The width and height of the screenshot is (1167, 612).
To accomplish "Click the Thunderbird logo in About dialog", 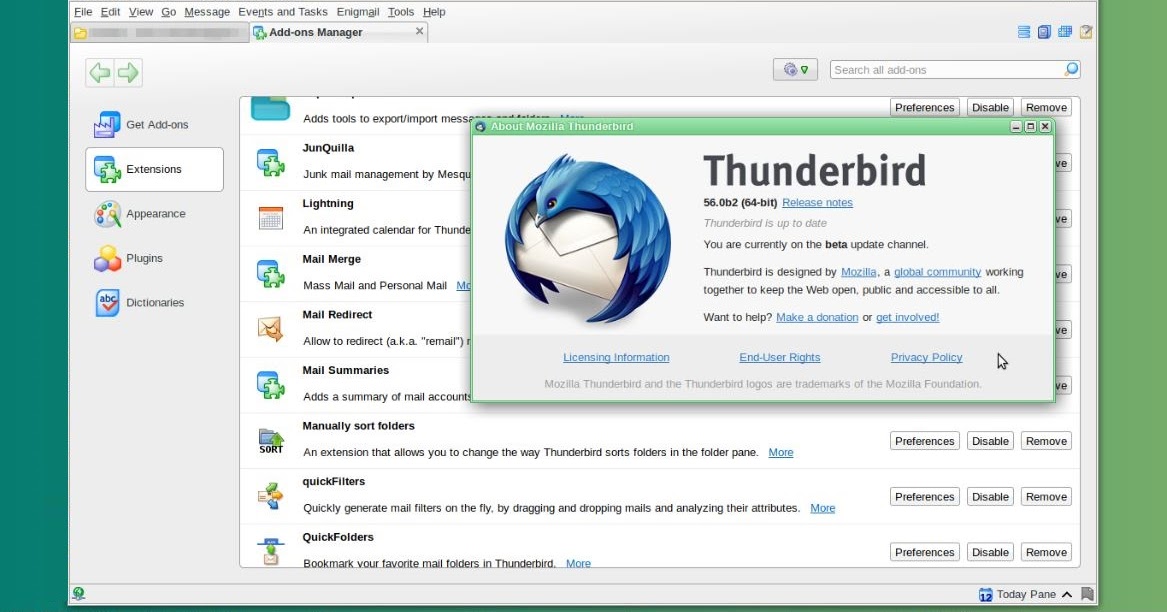I will pyautogui.click(x=588, y=238).
